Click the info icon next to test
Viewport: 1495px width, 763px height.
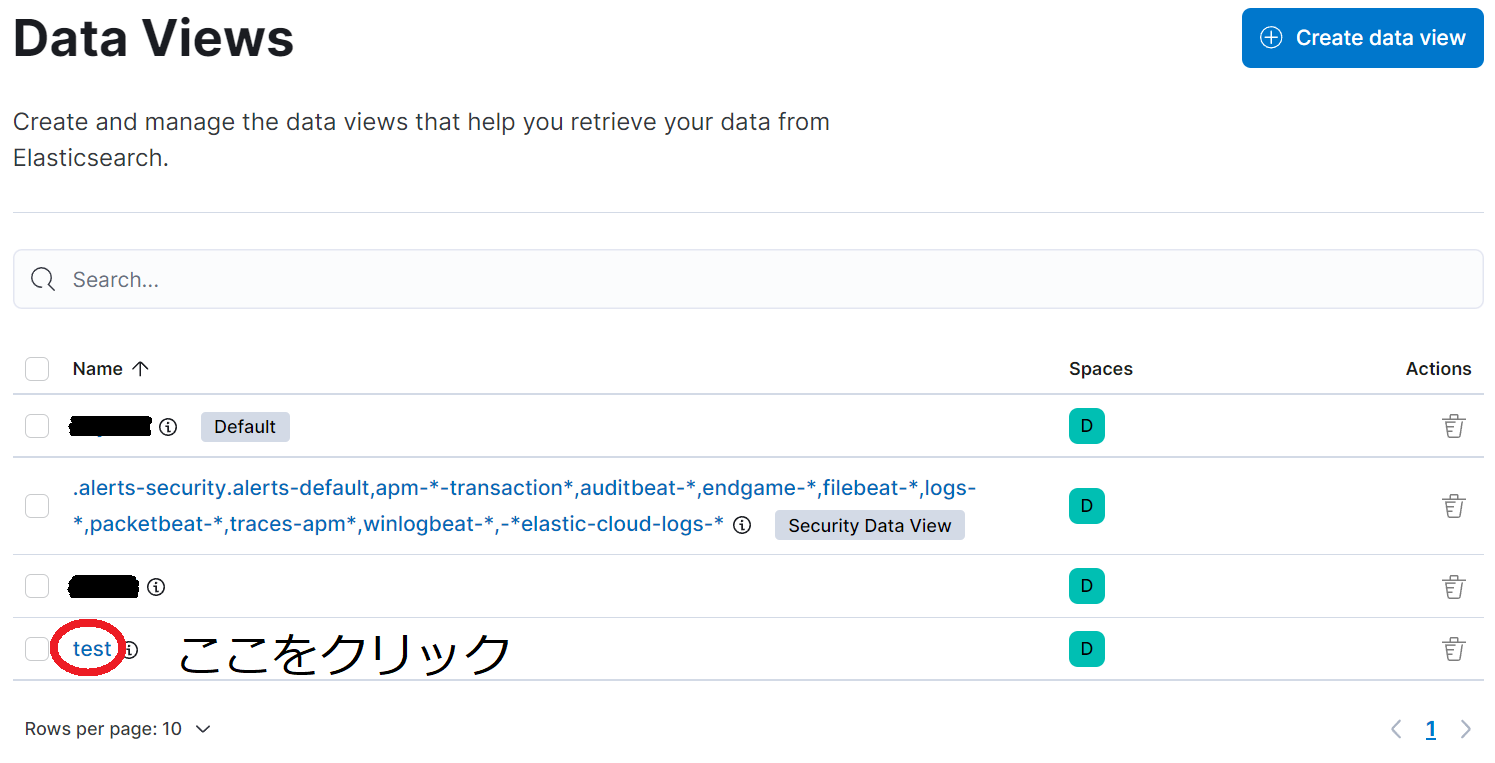click(129, 649)
